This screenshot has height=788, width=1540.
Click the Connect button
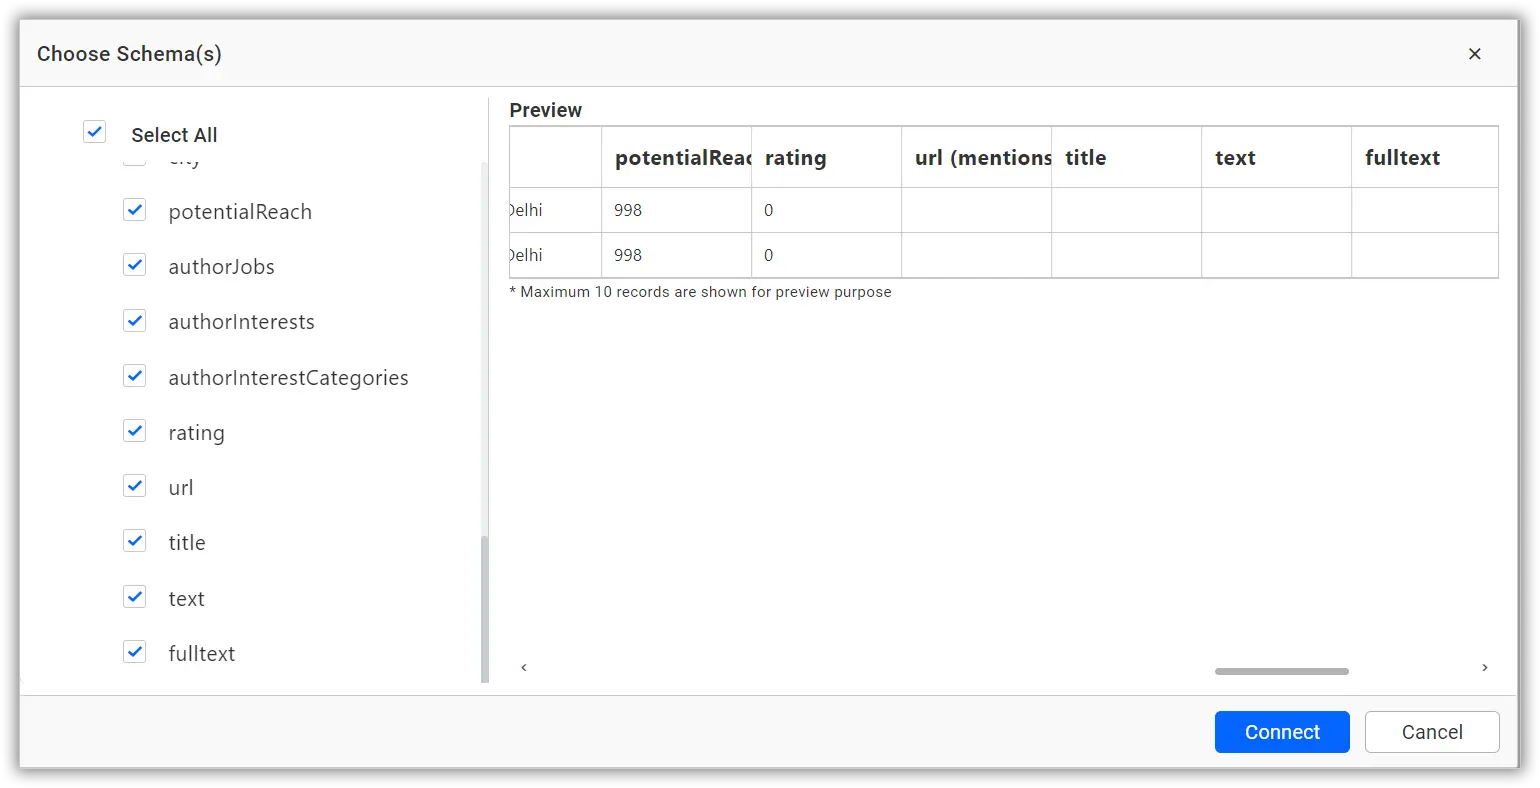(1281, 732)
